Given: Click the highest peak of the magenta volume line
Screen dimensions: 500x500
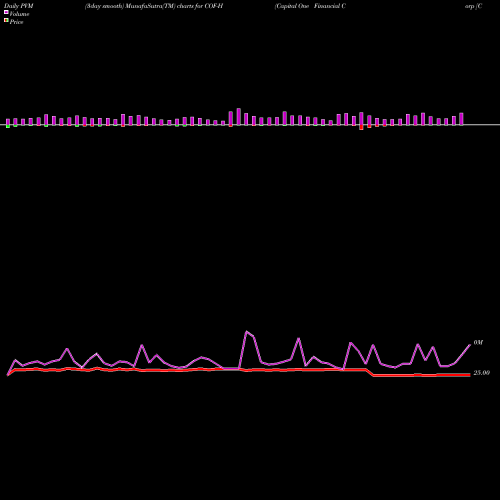Looking at the screenshot, I should click(247, 331).
